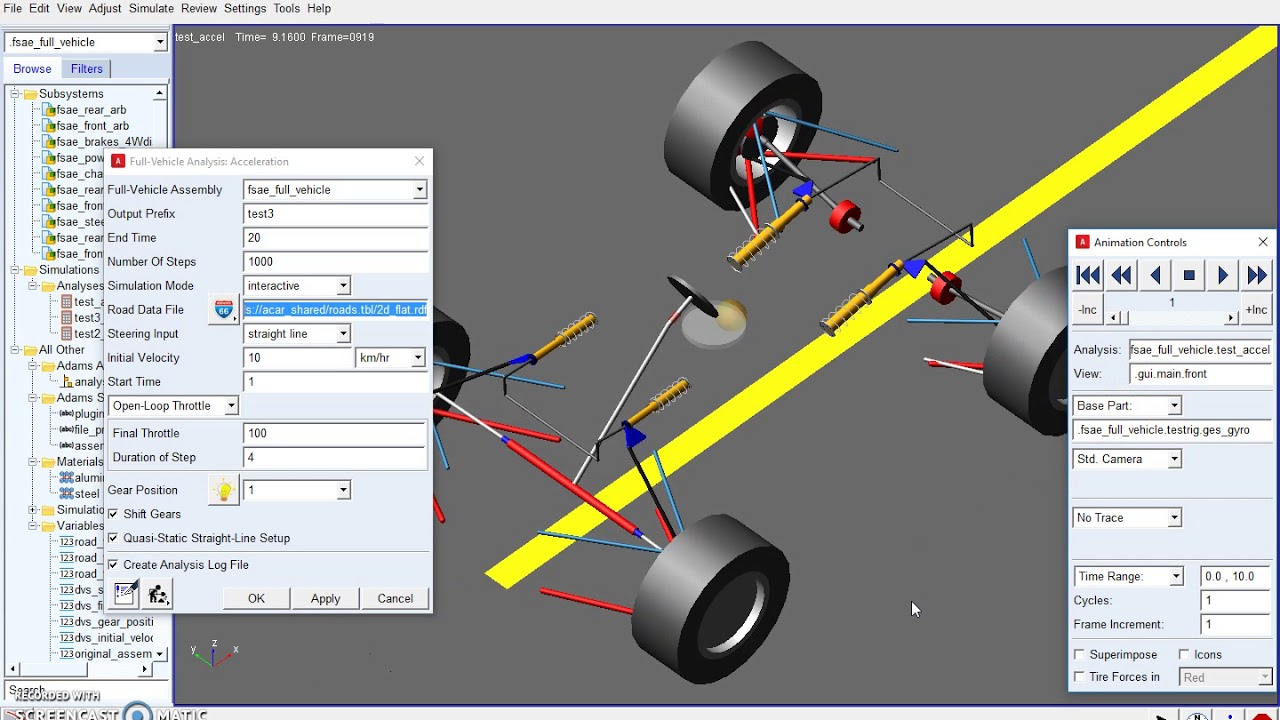This screenshot has height=720, width=1280.
Task: Click the comment notepad icon in Acceleration dialog
Action: 125,594
